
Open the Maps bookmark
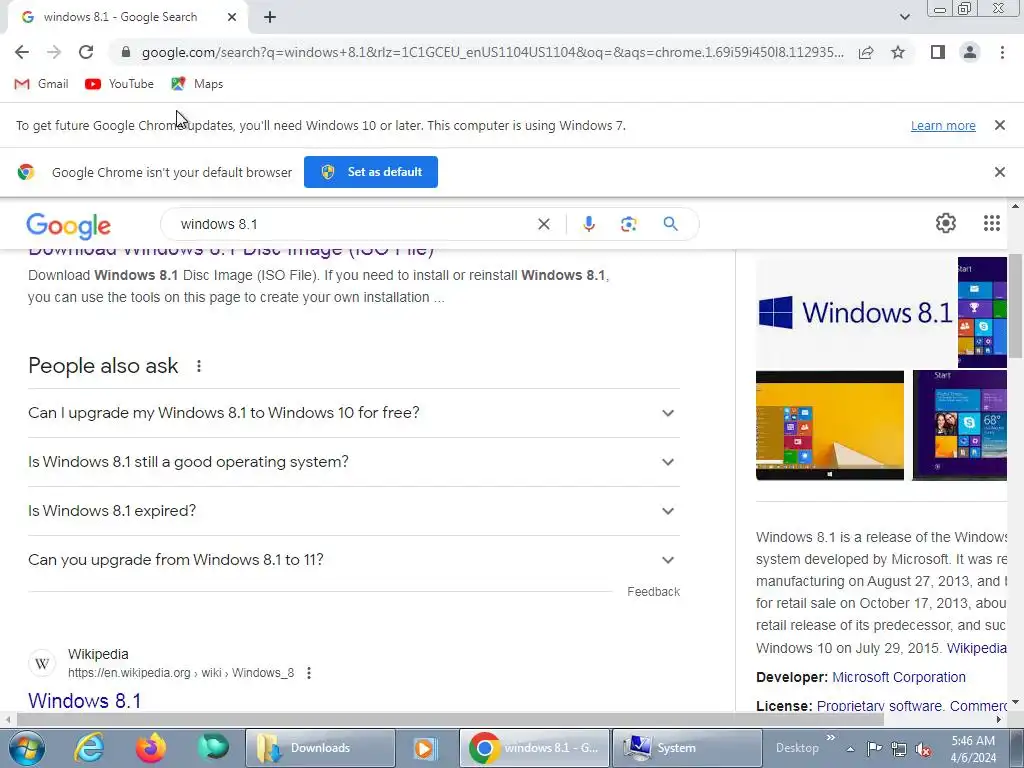(x=197, y=84)
